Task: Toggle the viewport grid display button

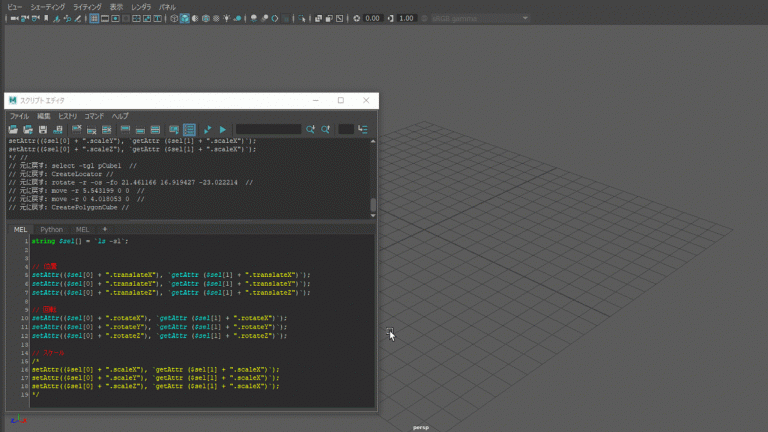Action: click(94, 18)
